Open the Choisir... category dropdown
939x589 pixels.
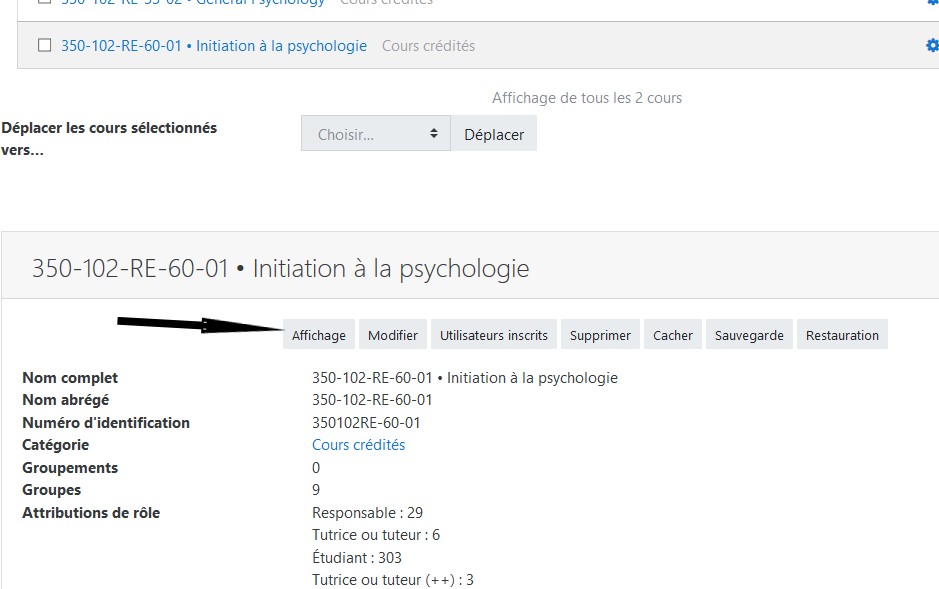point(376,134)
